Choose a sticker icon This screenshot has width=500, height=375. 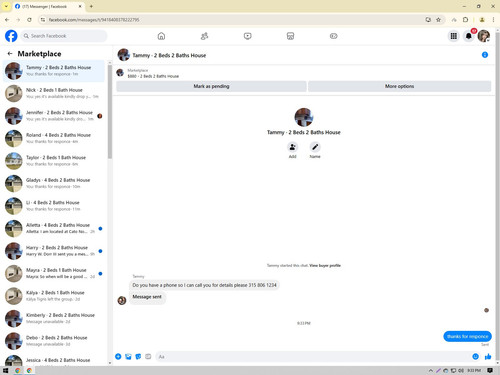[x=138, y=357]
